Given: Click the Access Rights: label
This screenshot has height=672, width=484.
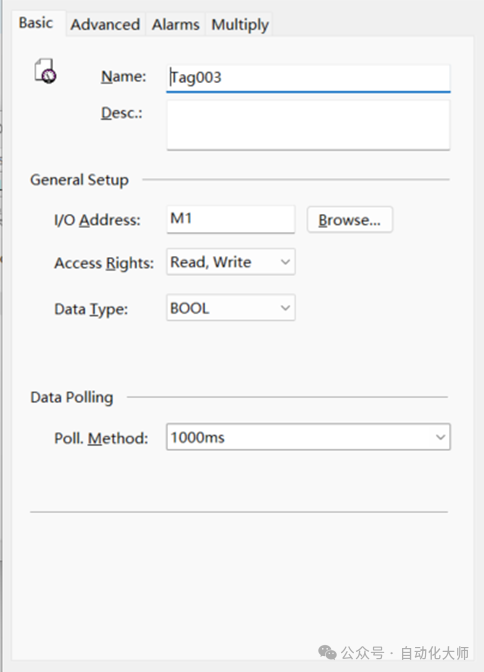Looking at the screenshot, I should pyautogui.click(x=104, y=263).
